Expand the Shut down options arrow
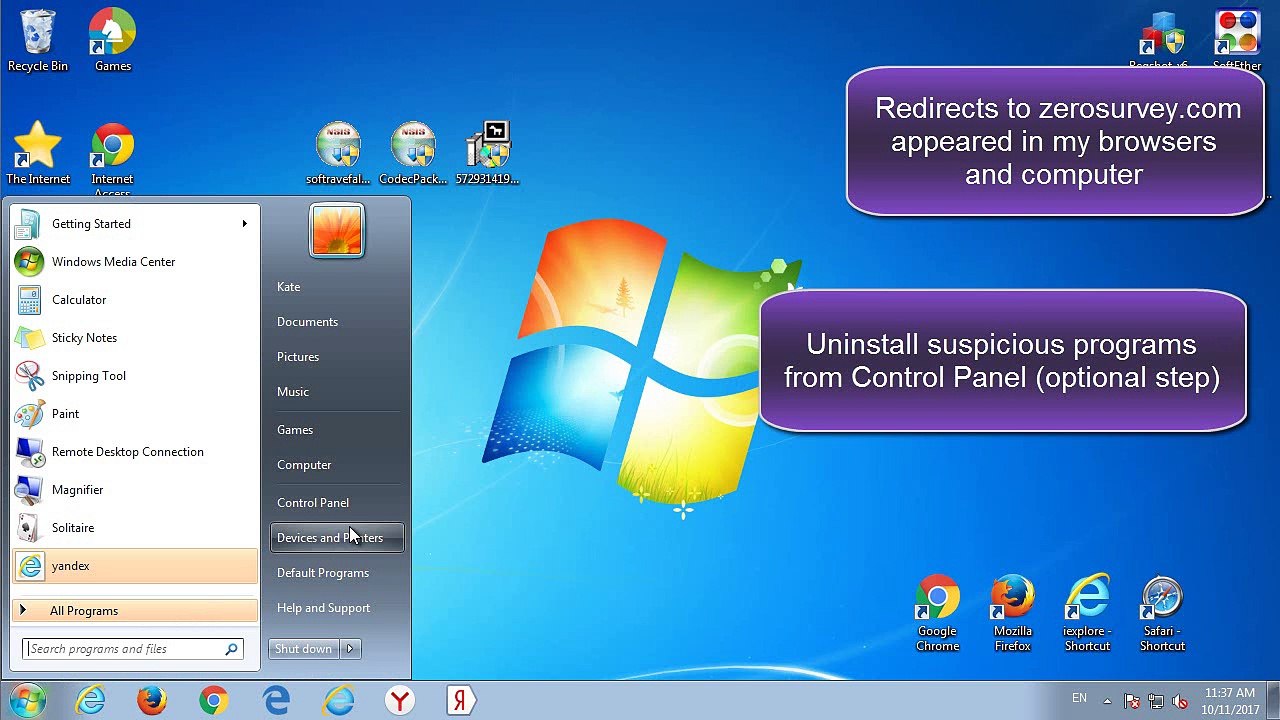This screenshot has width=1280, height=720. [350, 649]
